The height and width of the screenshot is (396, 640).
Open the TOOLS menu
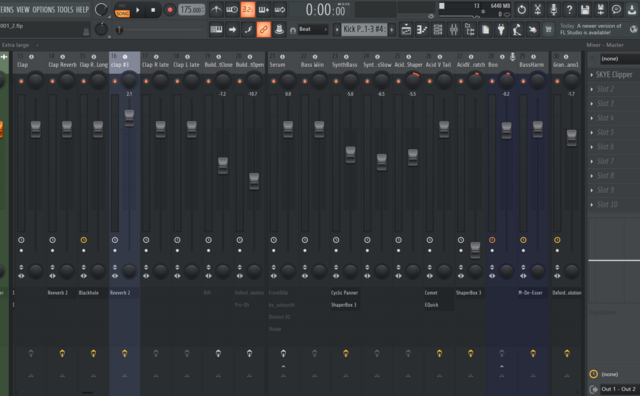[65, 9]
